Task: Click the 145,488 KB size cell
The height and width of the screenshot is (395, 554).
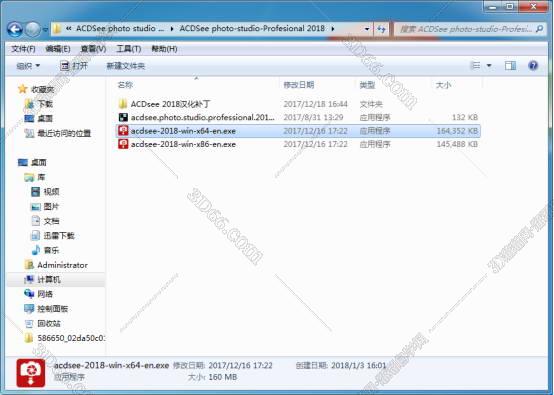Action: click(x=457, y=144)
